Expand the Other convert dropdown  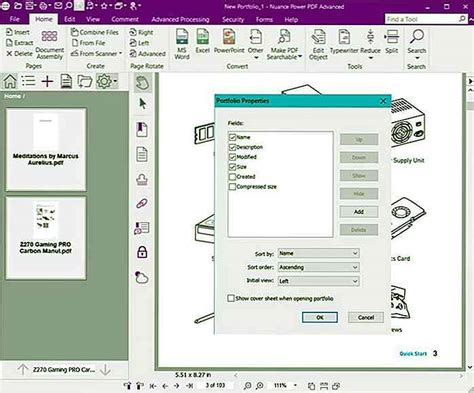(256, 58)
